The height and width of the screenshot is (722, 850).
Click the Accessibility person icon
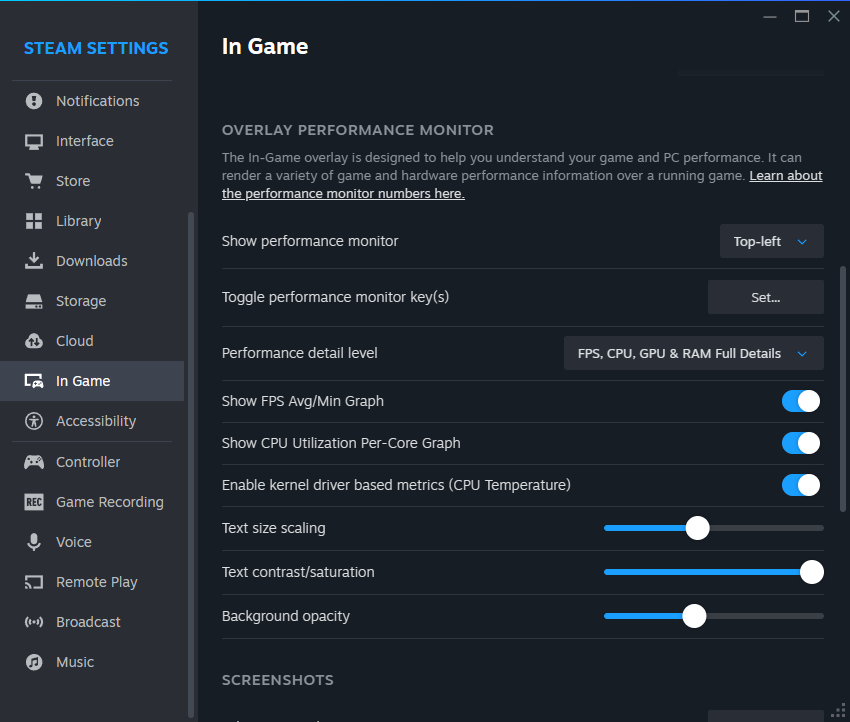click(34, 421)
